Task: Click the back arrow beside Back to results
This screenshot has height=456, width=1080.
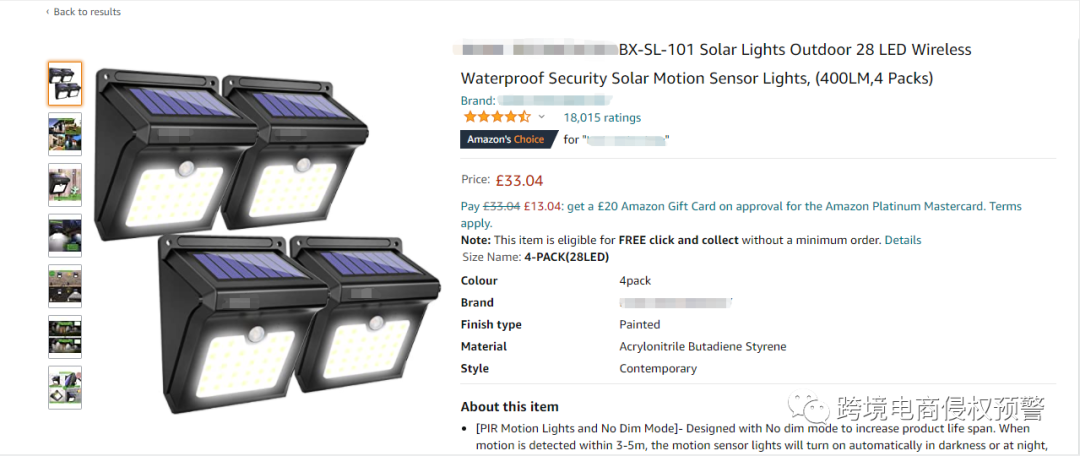Action: [x=47, y=12]
